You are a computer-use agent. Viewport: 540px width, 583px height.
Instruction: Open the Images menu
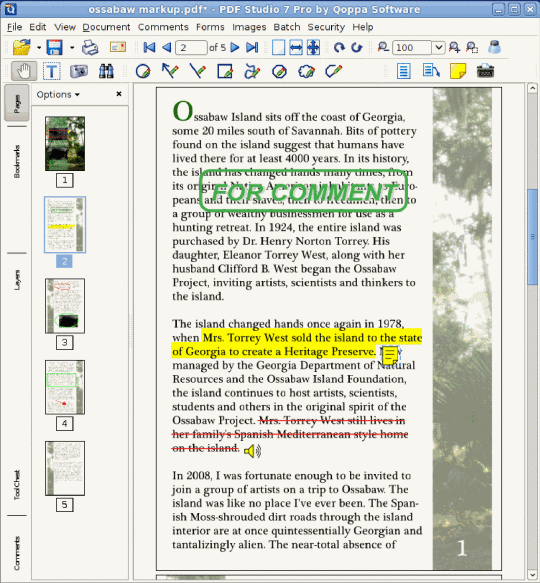point(249,27)
